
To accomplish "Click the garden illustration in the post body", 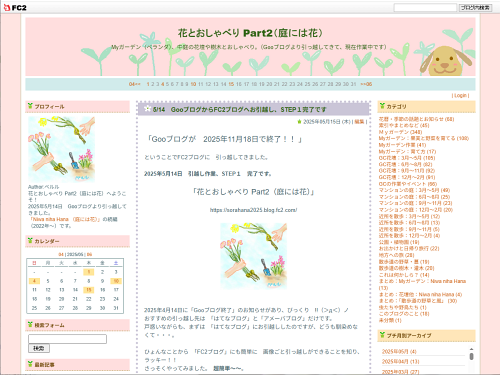I will click(253, 256).
